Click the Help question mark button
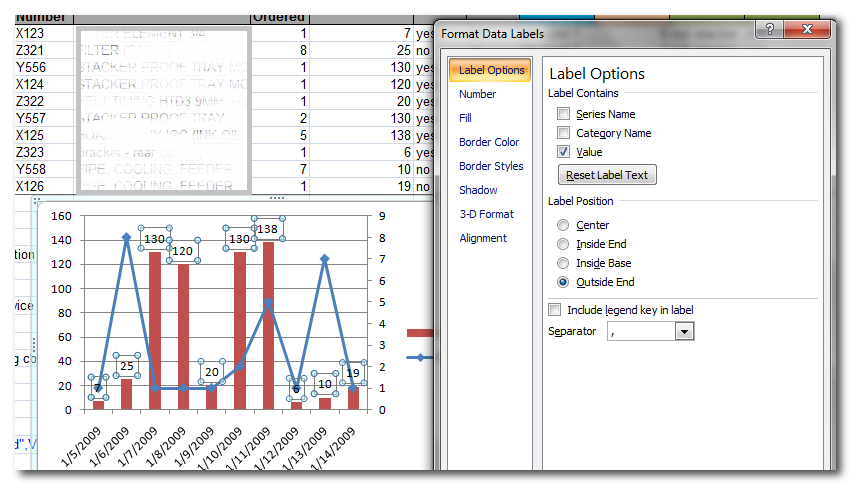The height and width of the screenshot is (485, 851). pyautogui.click(x=769, y=29)
